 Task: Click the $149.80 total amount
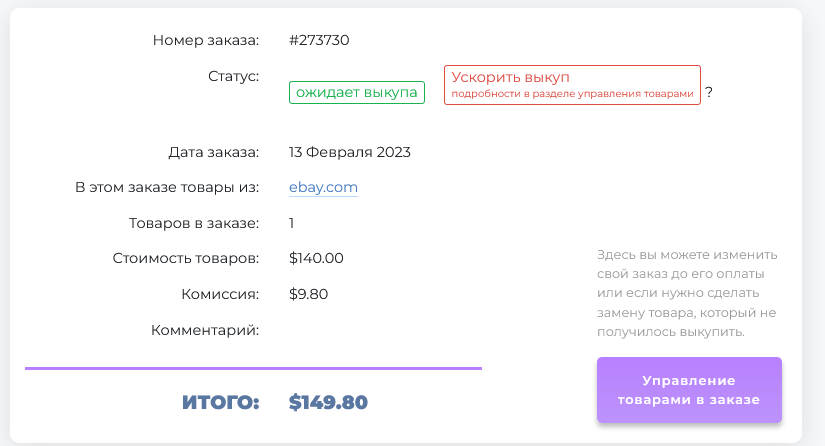[x=328, y=403]
